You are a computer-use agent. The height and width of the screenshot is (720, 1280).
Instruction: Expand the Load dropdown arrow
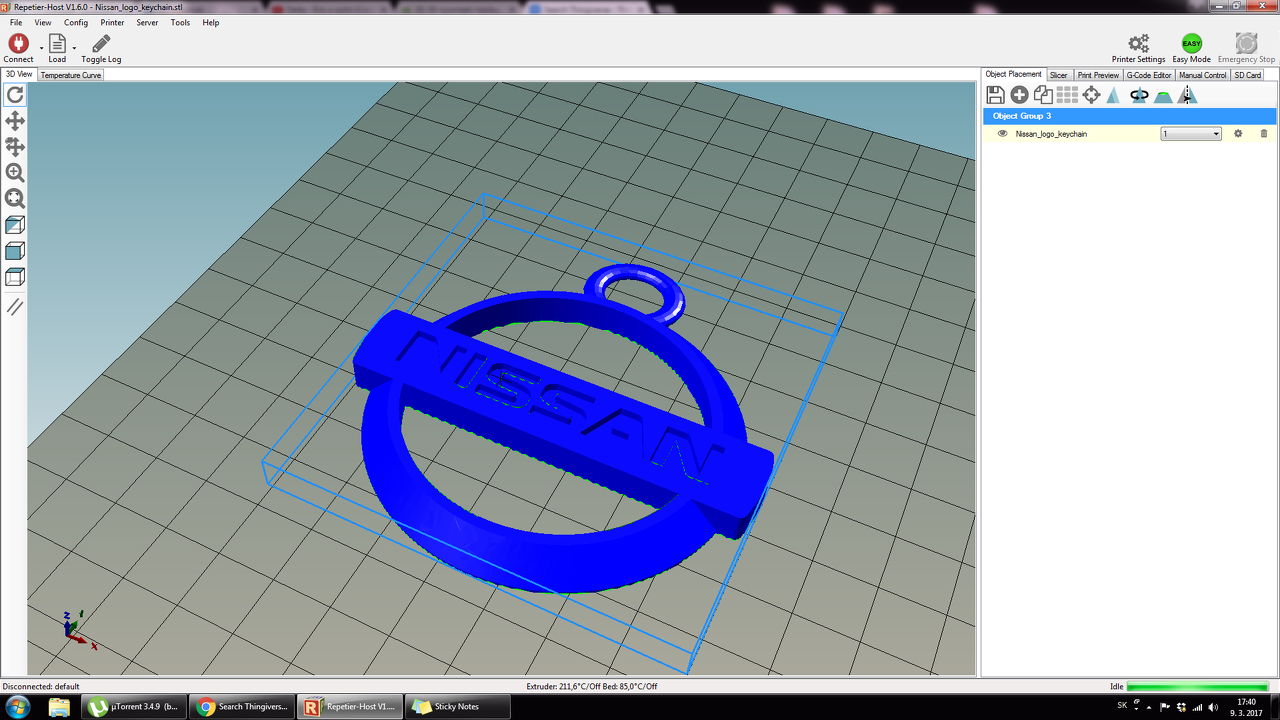click(x=74, y=47)
